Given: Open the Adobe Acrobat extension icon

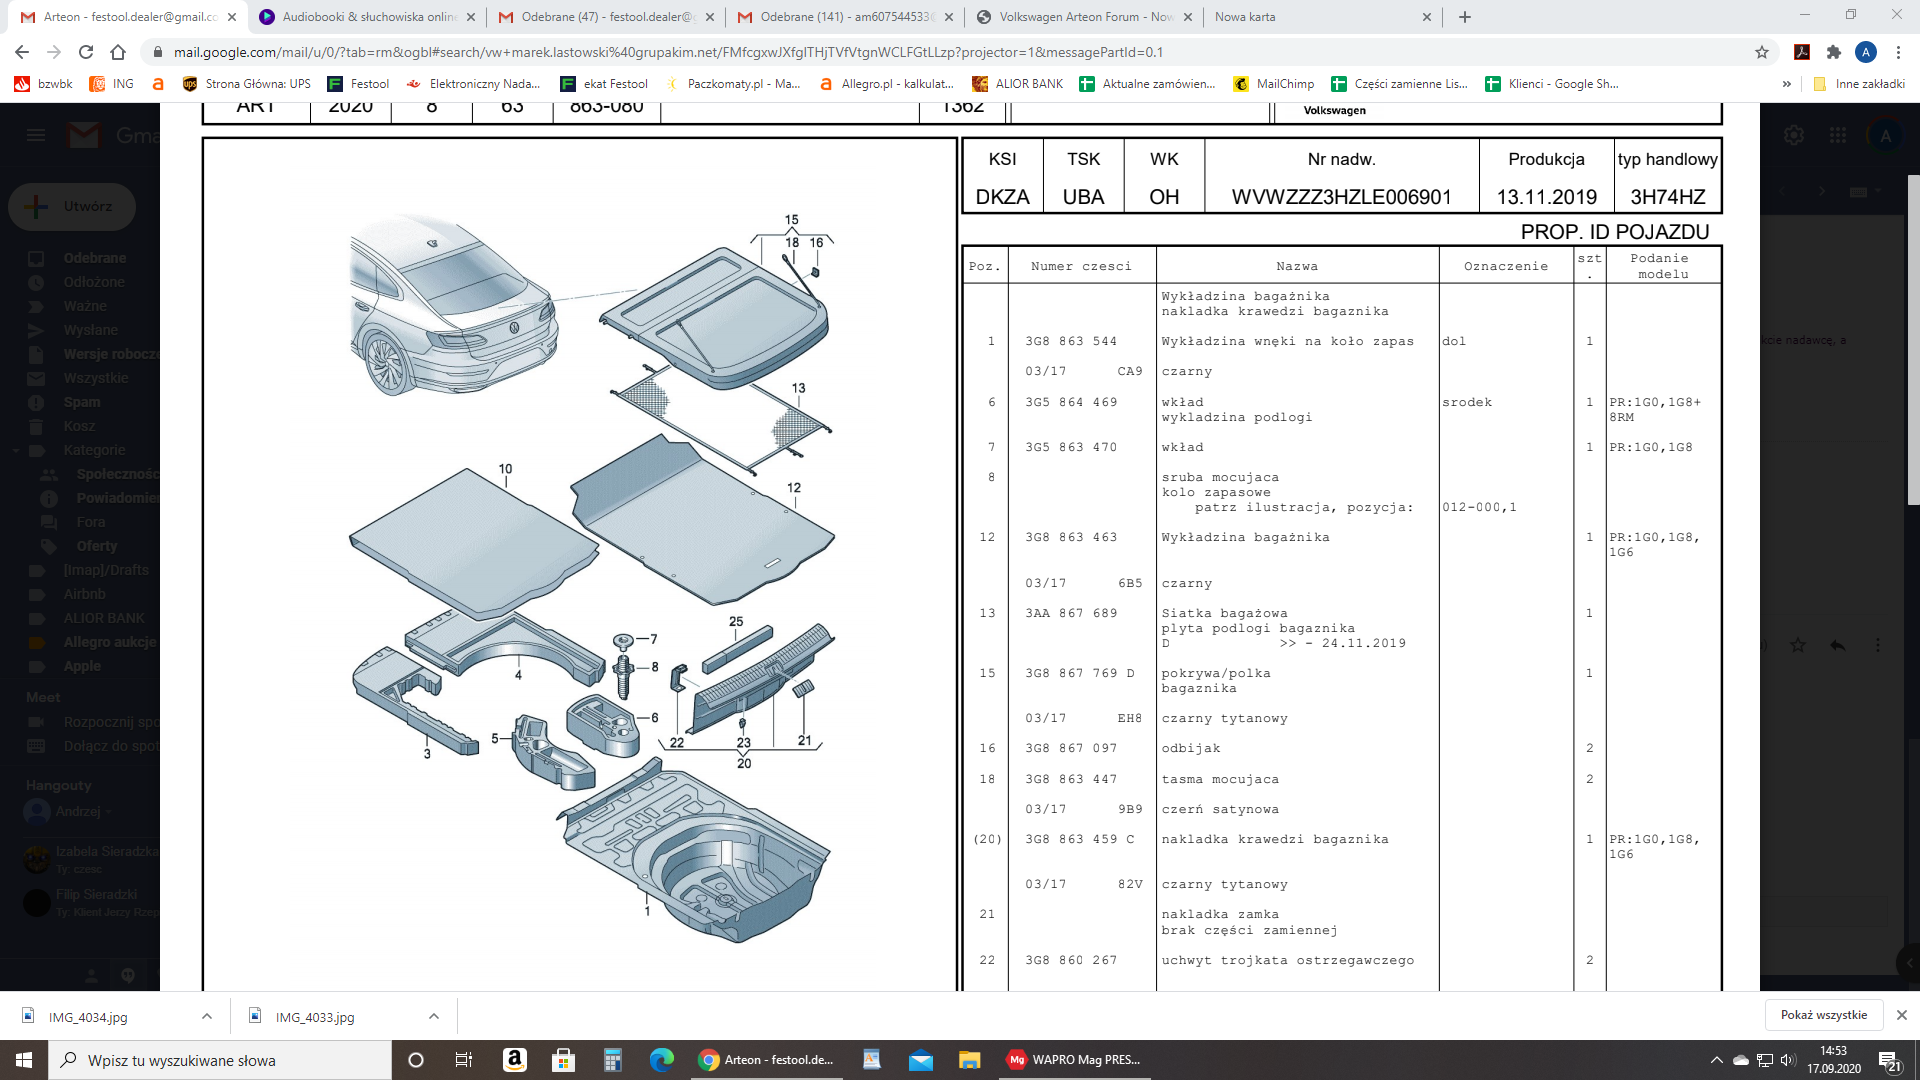Looking at the screenshot, I should point(1802,52).
